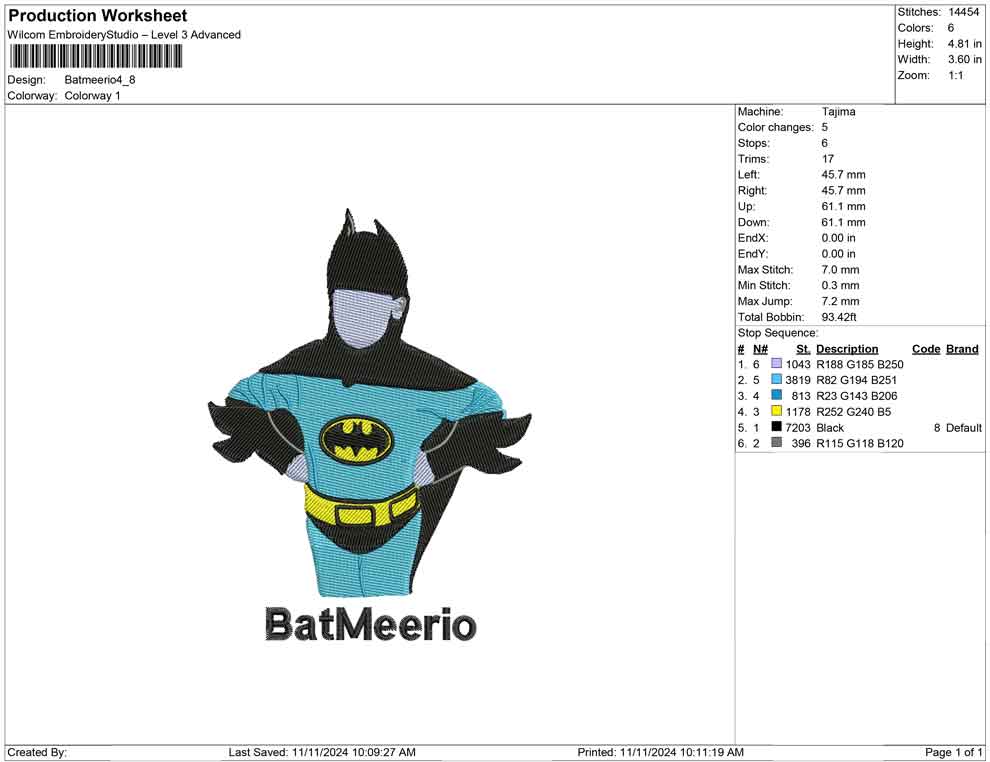Click the Height value 4.81 in
This screenshot has height=762, width=990.
pyautogui.click(x=965, y=44)
